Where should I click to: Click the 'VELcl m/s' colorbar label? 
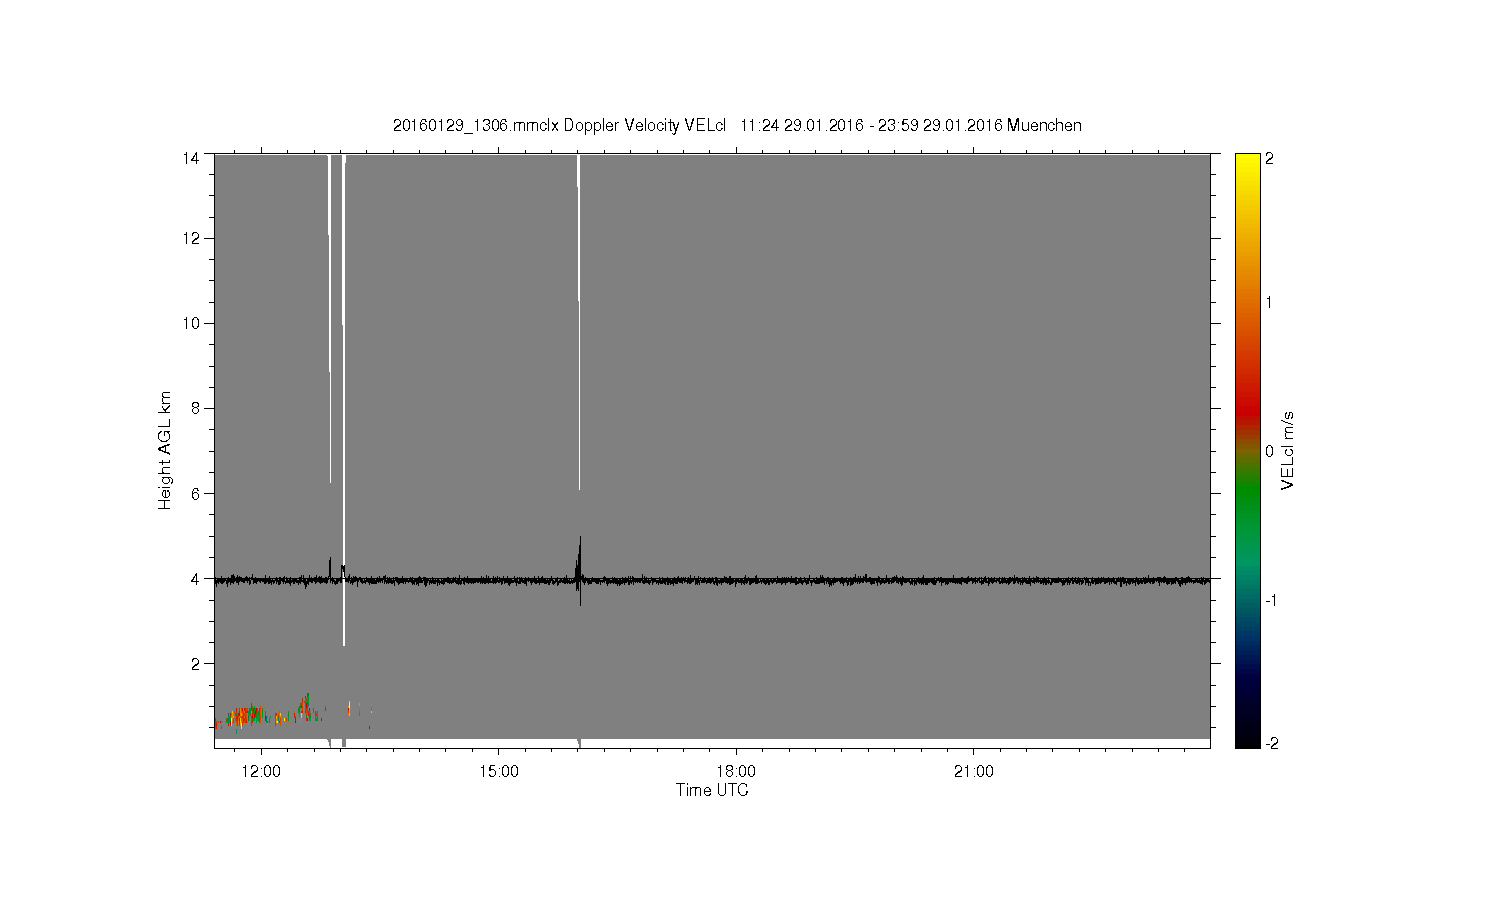point(1289,451)
